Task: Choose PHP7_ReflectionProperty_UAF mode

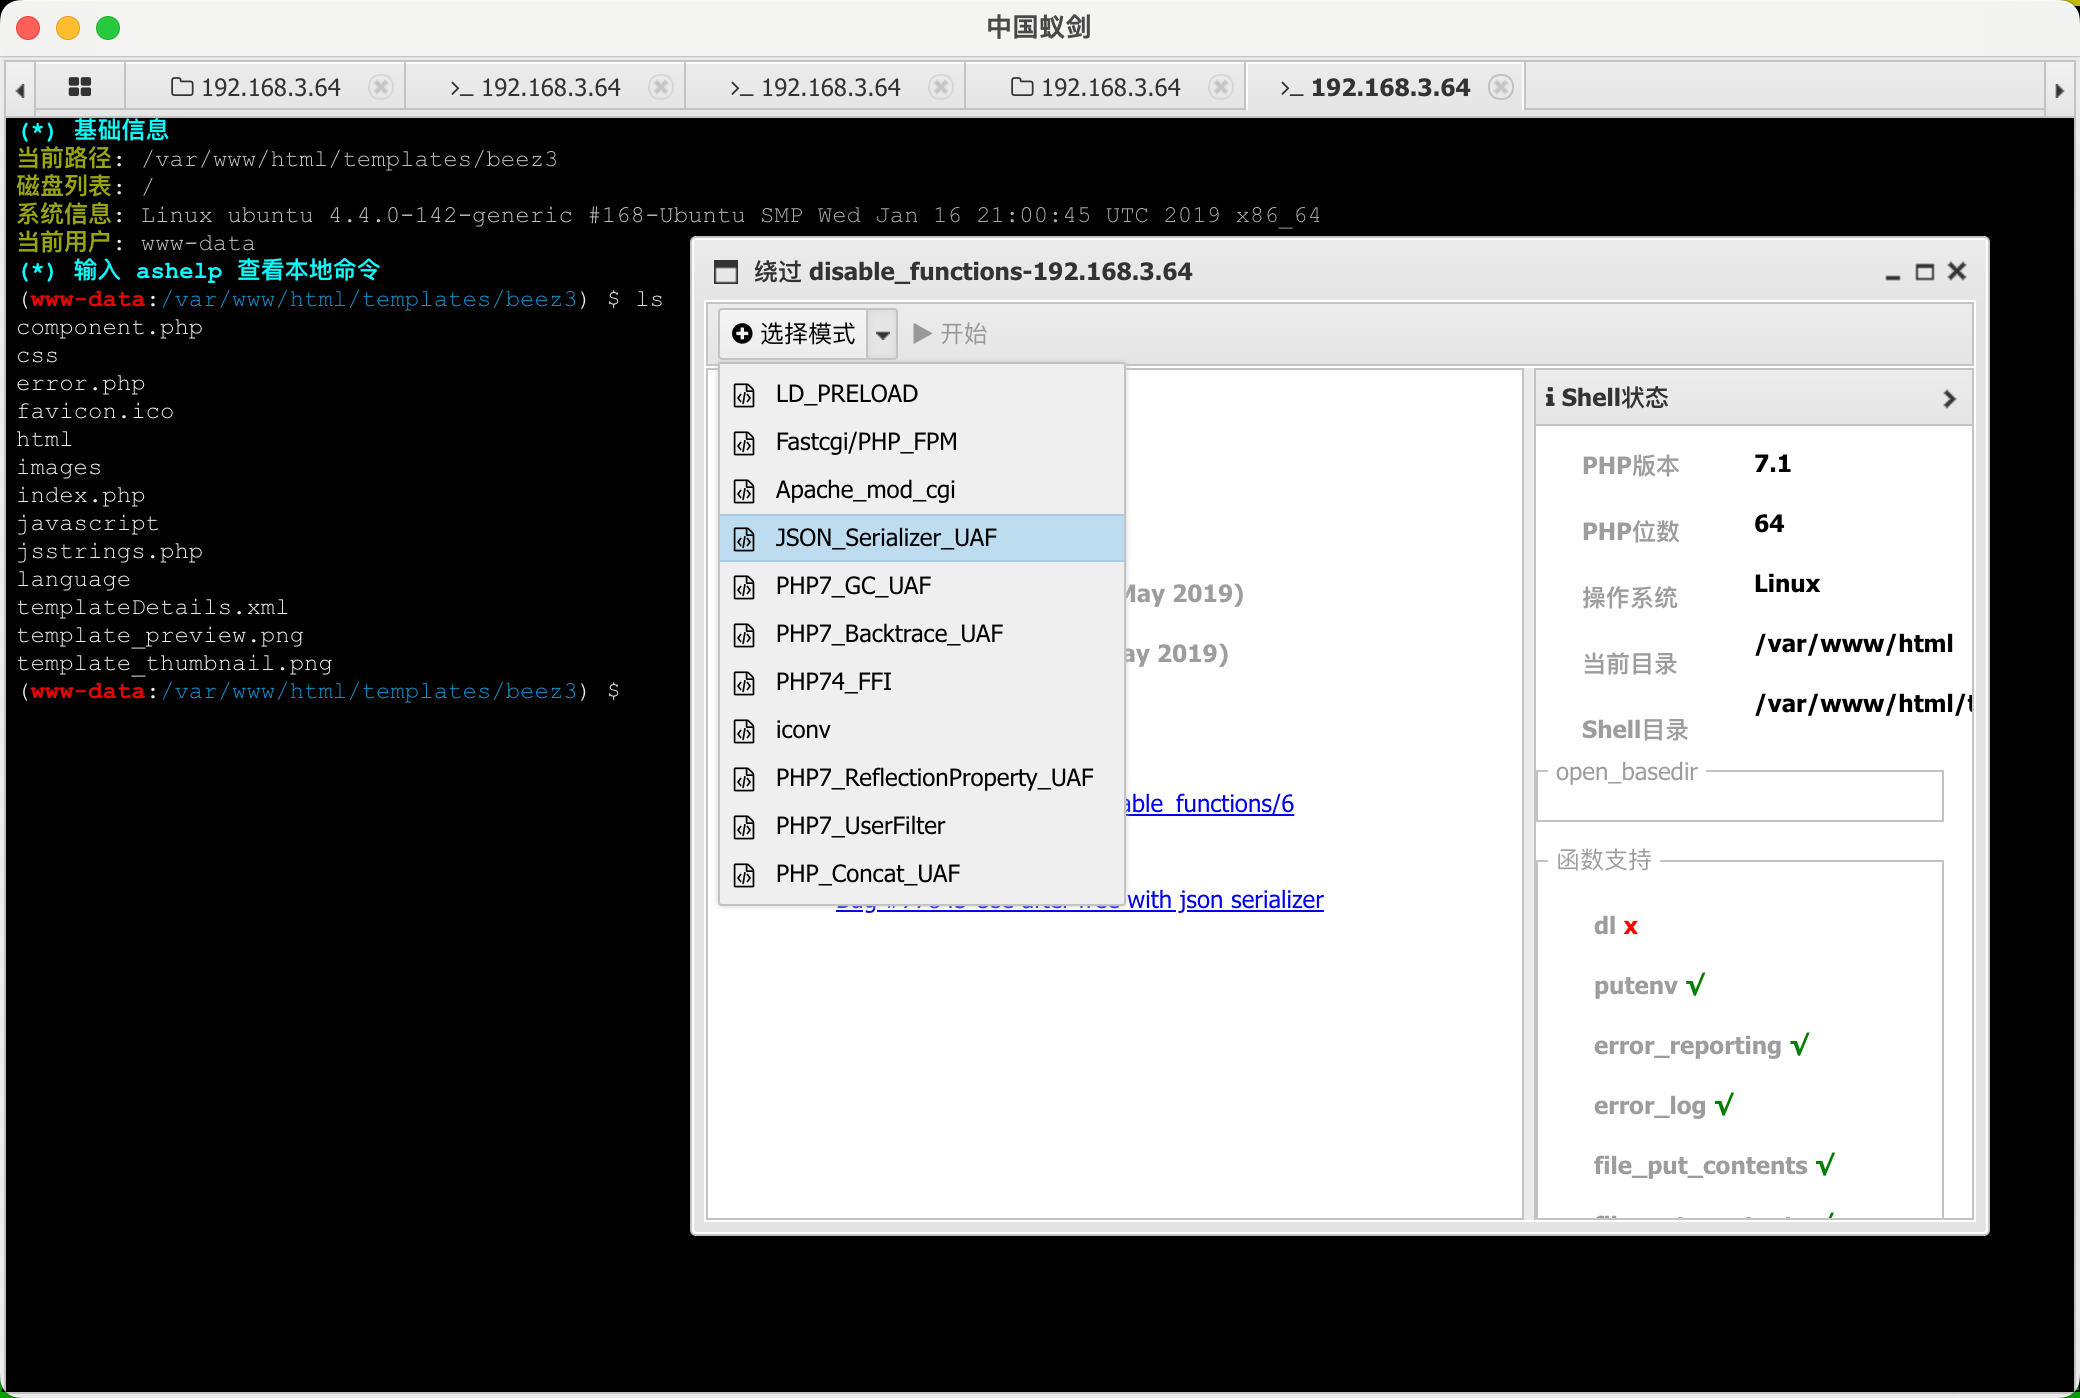Action: pyautogui.click(x=922, y=778)
